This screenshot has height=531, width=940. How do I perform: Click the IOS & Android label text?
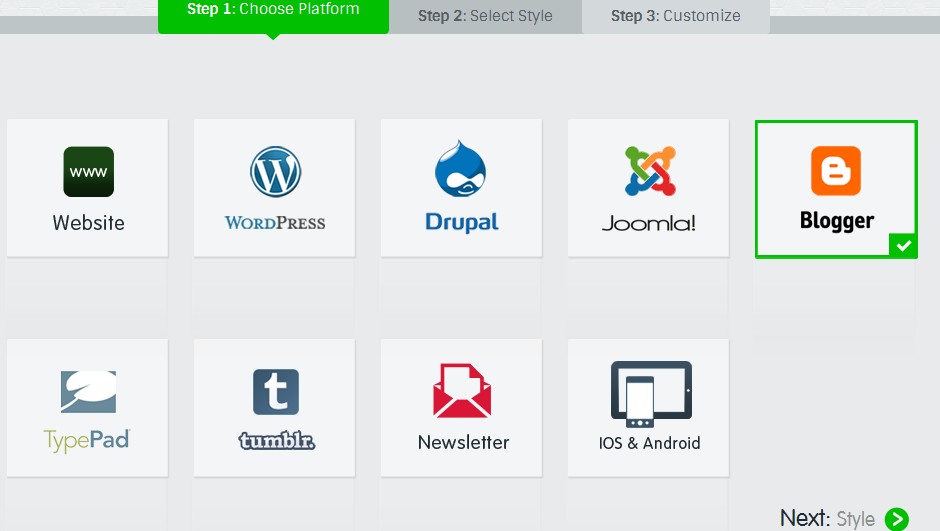[x=649, y=443]
